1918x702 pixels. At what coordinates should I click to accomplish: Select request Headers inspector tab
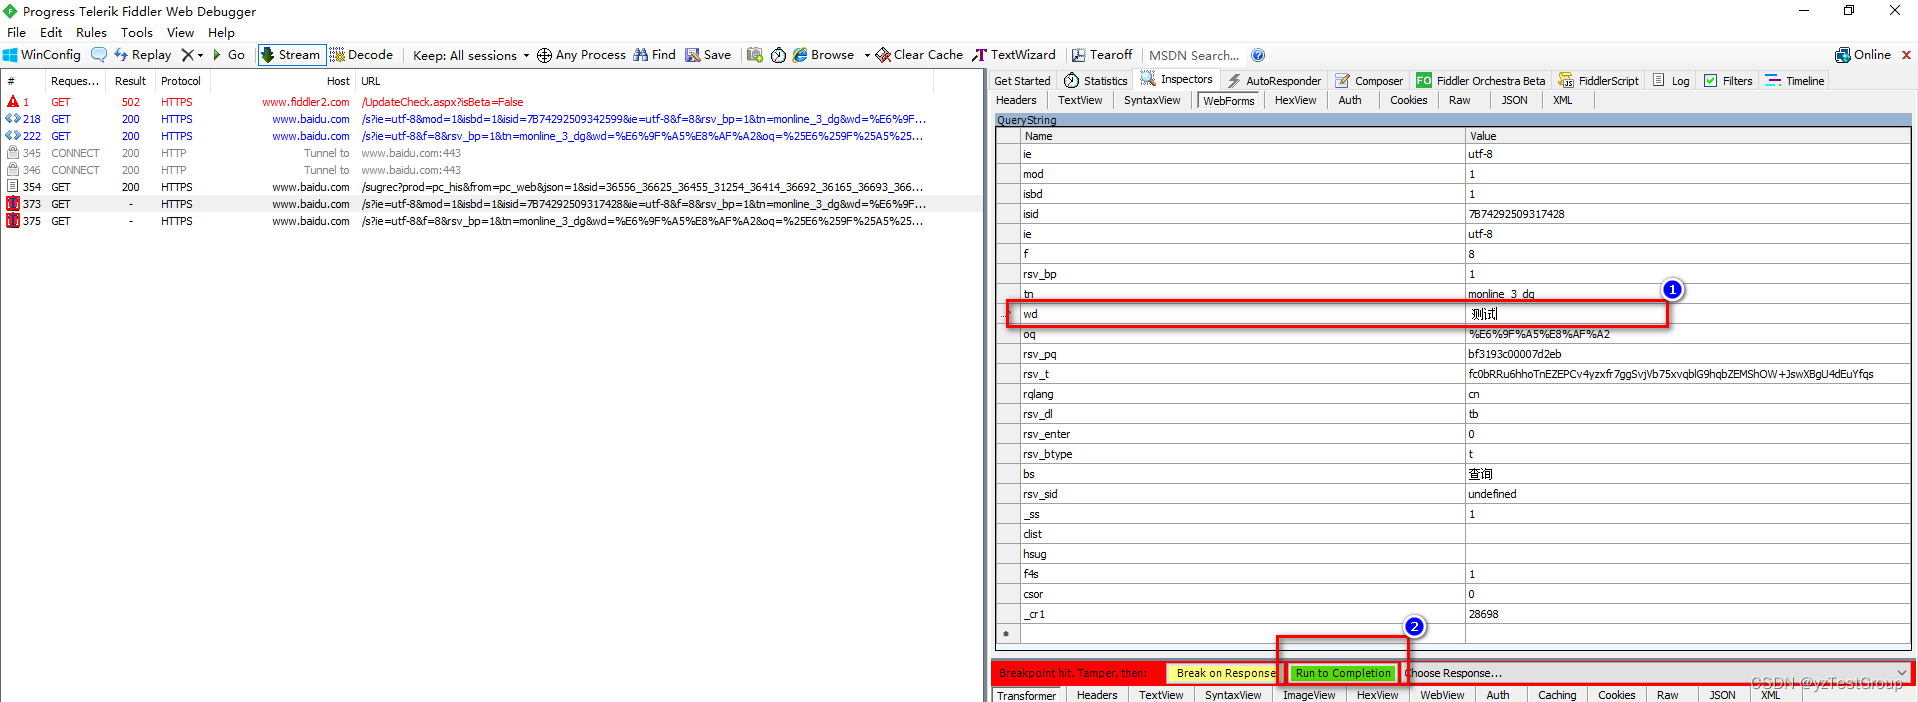[1016, 100]
